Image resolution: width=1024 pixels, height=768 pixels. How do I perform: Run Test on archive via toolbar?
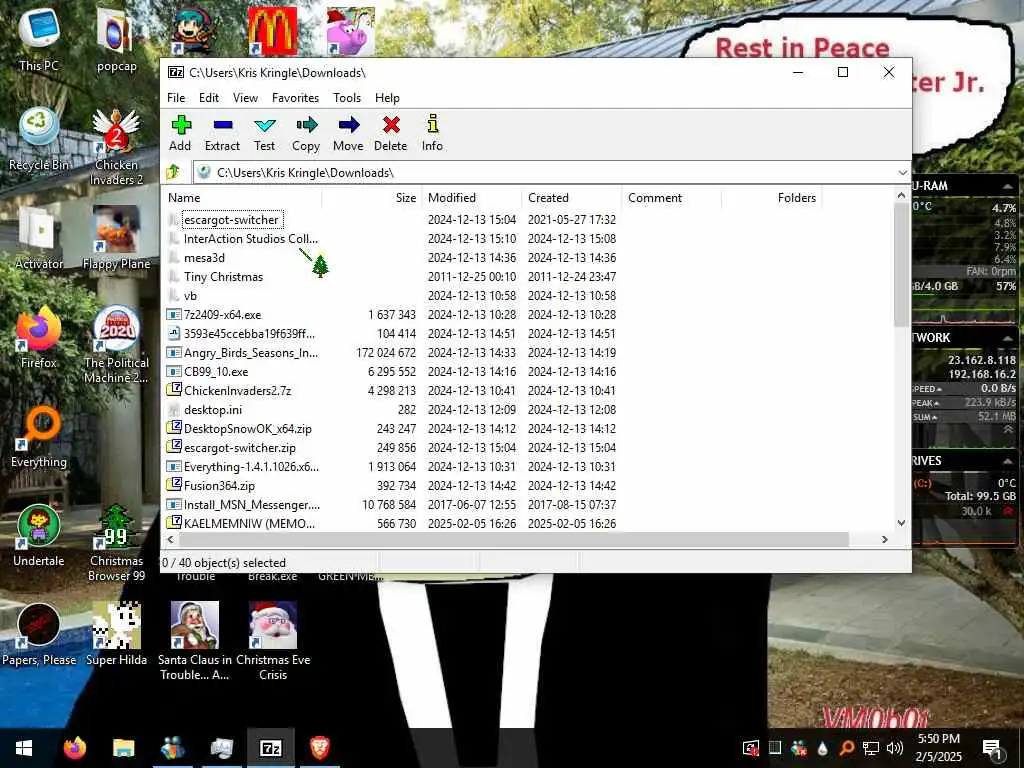pos(264,133)
